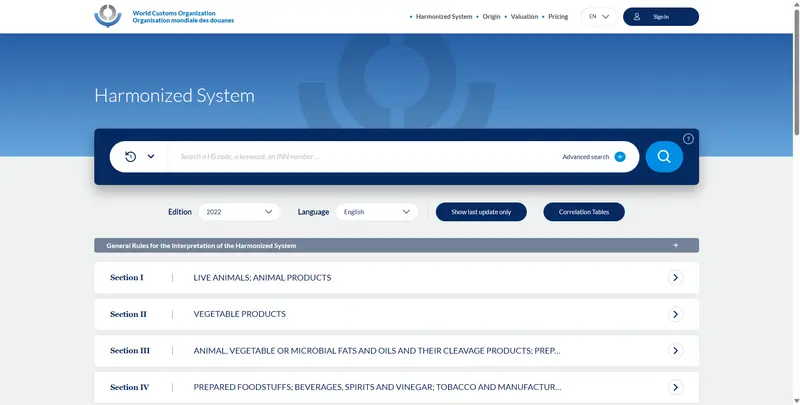
Task: Click the page vertical scrollbar thumb
Action: point(796,71)
